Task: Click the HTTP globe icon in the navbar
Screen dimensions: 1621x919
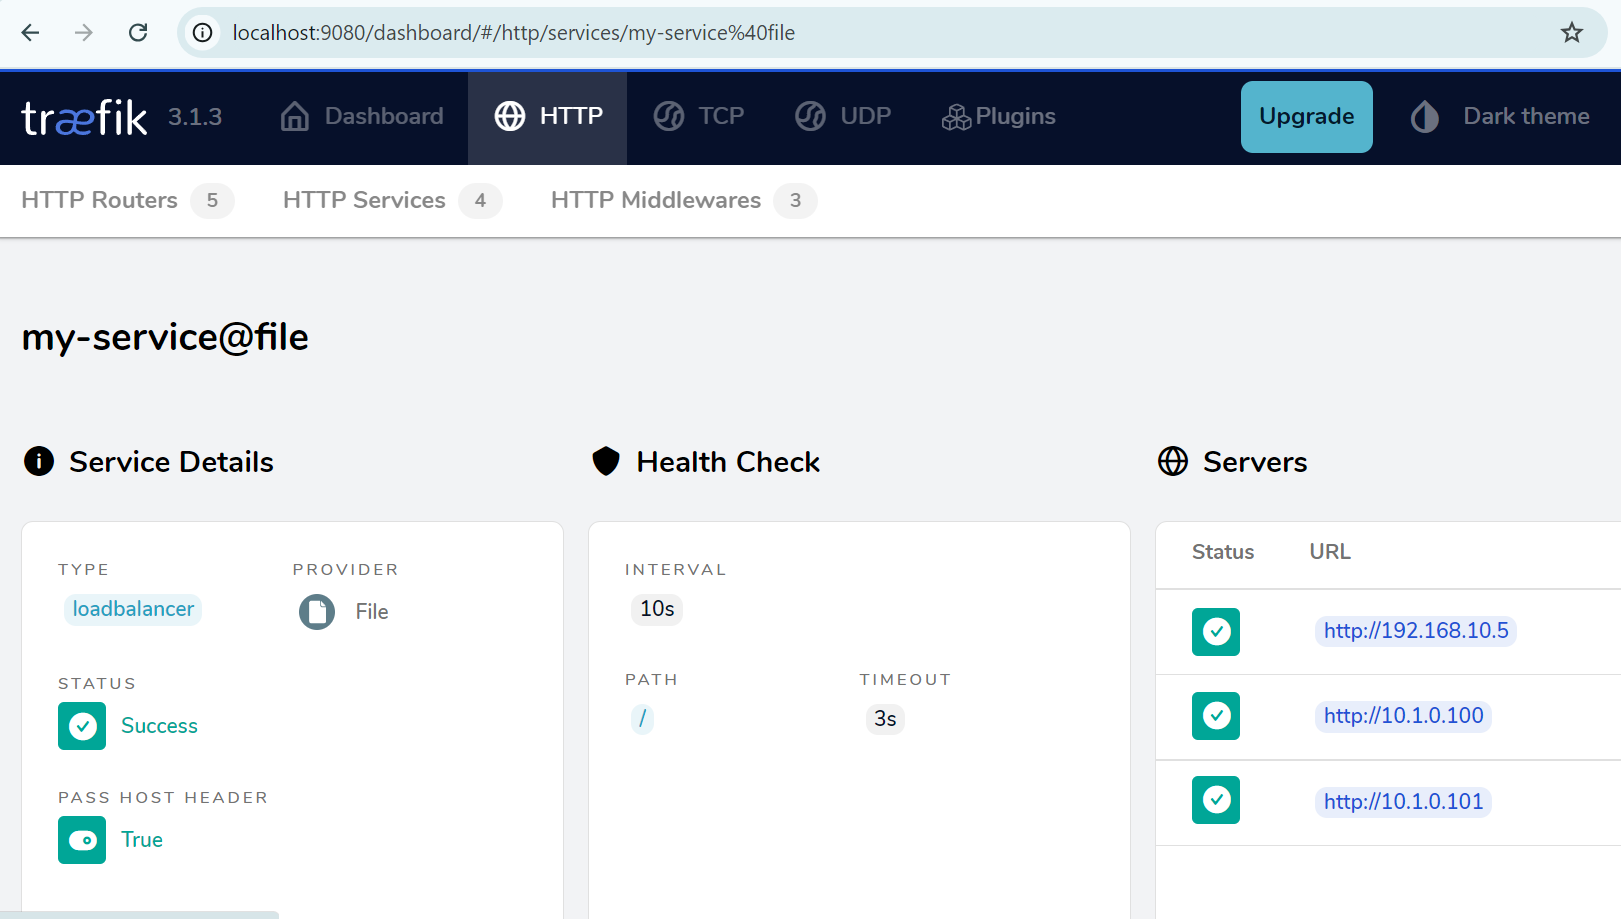Action: [510, 116]
